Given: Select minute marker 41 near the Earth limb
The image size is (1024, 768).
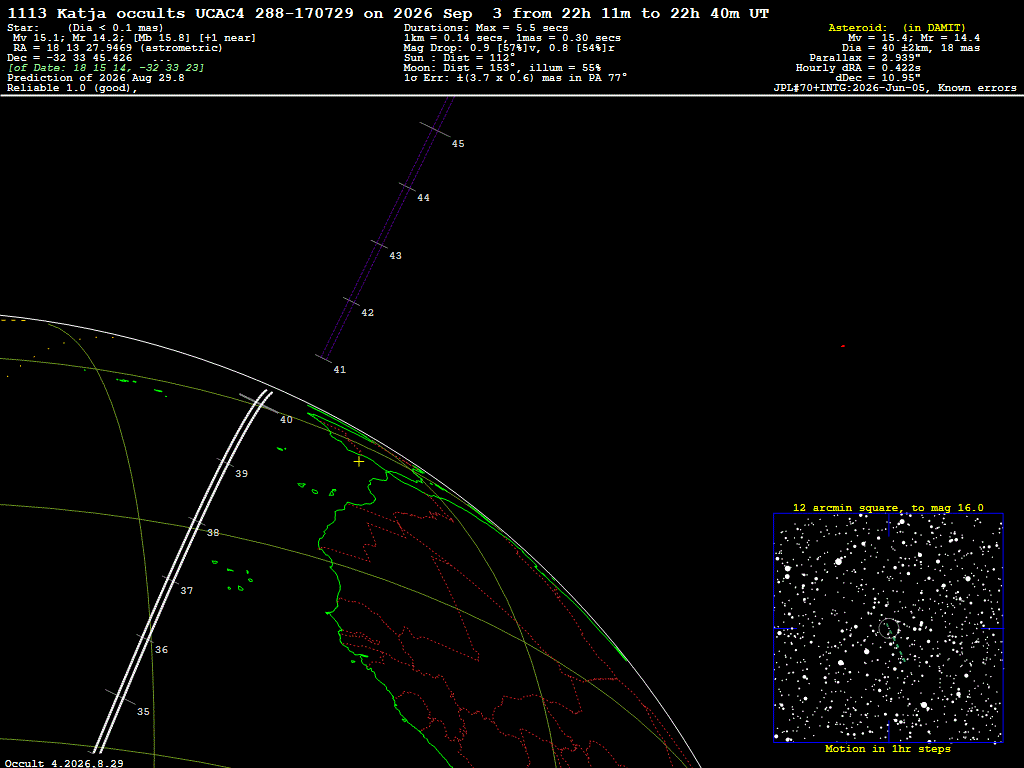Looking at the screenshot, I should pos(340,370).
